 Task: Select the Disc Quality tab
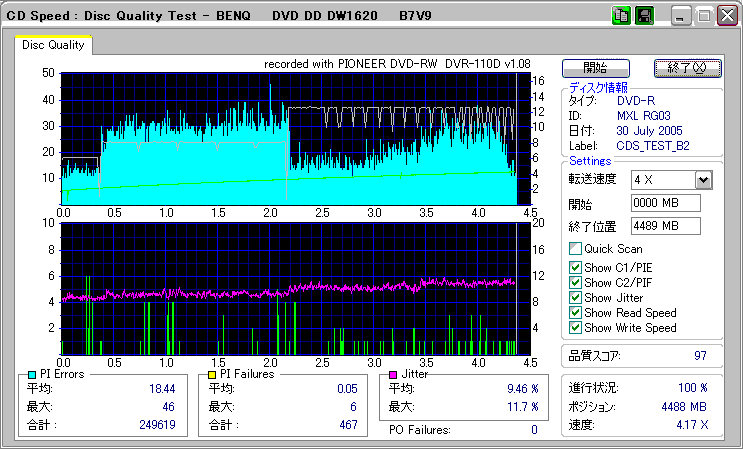[53, 45]
